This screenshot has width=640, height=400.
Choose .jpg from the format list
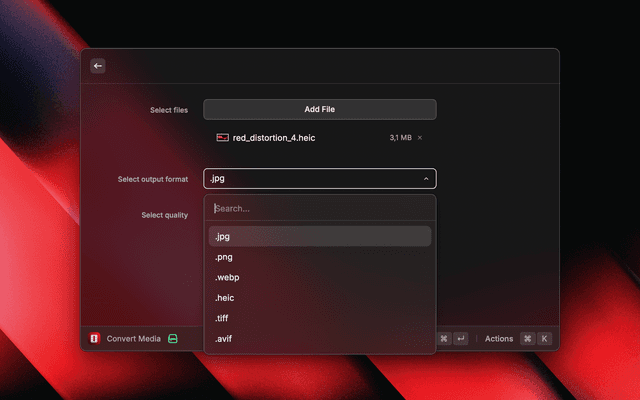pos(320,237)
